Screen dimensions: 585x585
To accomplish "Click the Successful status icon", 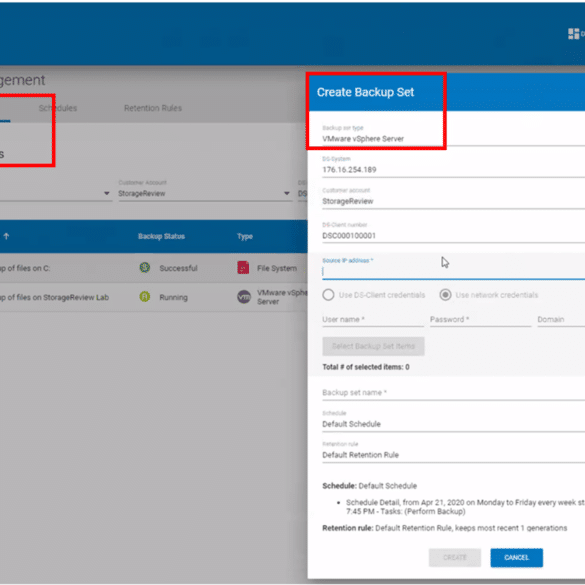I will pyautogui.click(x=145, y=268).
